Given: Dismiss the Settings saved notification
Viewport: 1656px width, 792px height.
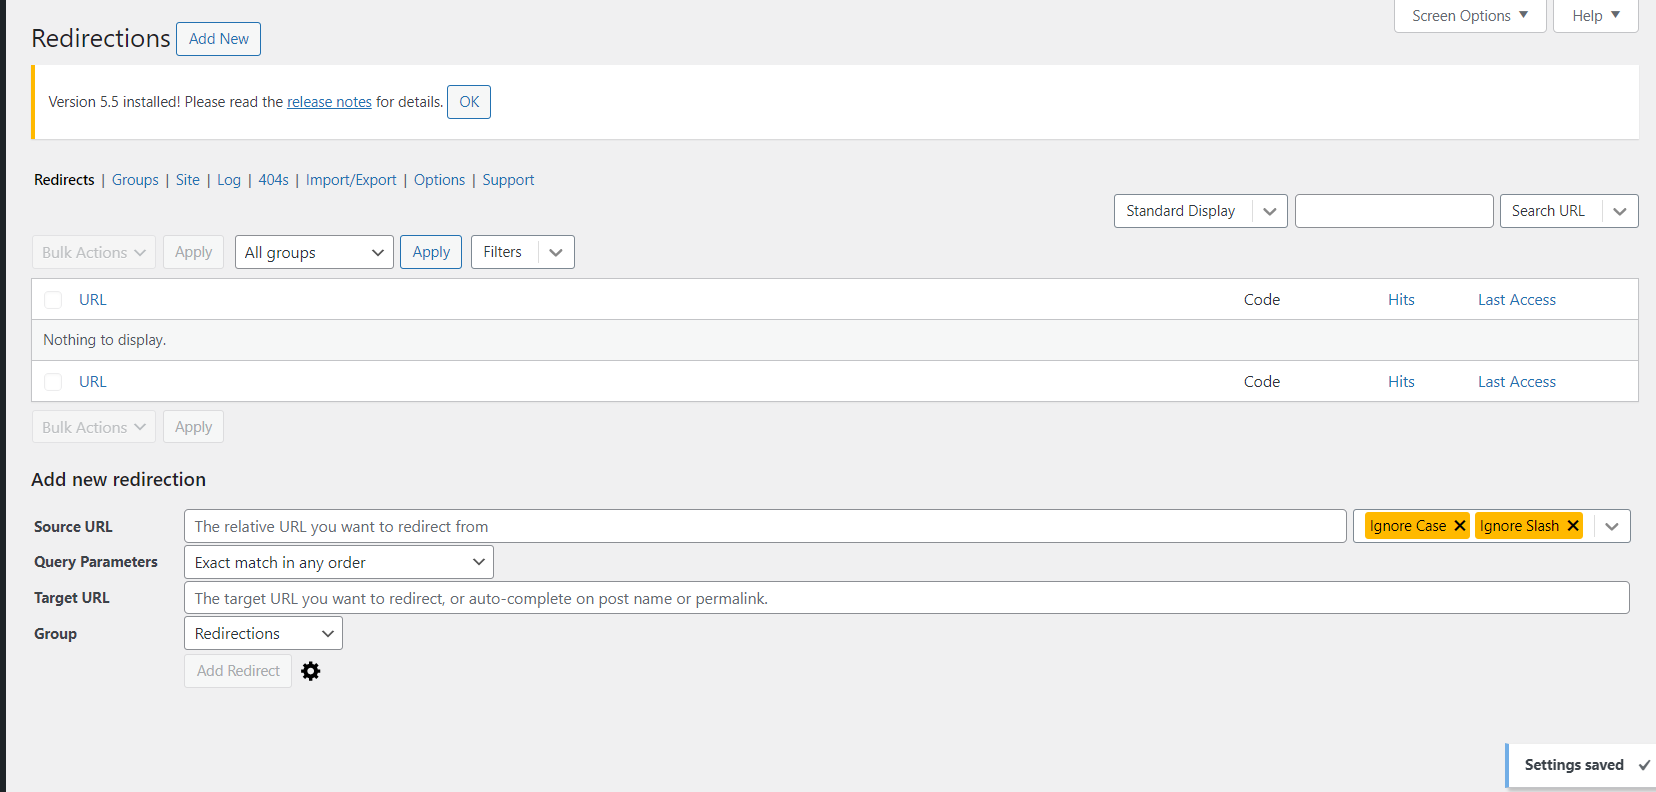Looking at the screenshot, I should point(1643,765).
